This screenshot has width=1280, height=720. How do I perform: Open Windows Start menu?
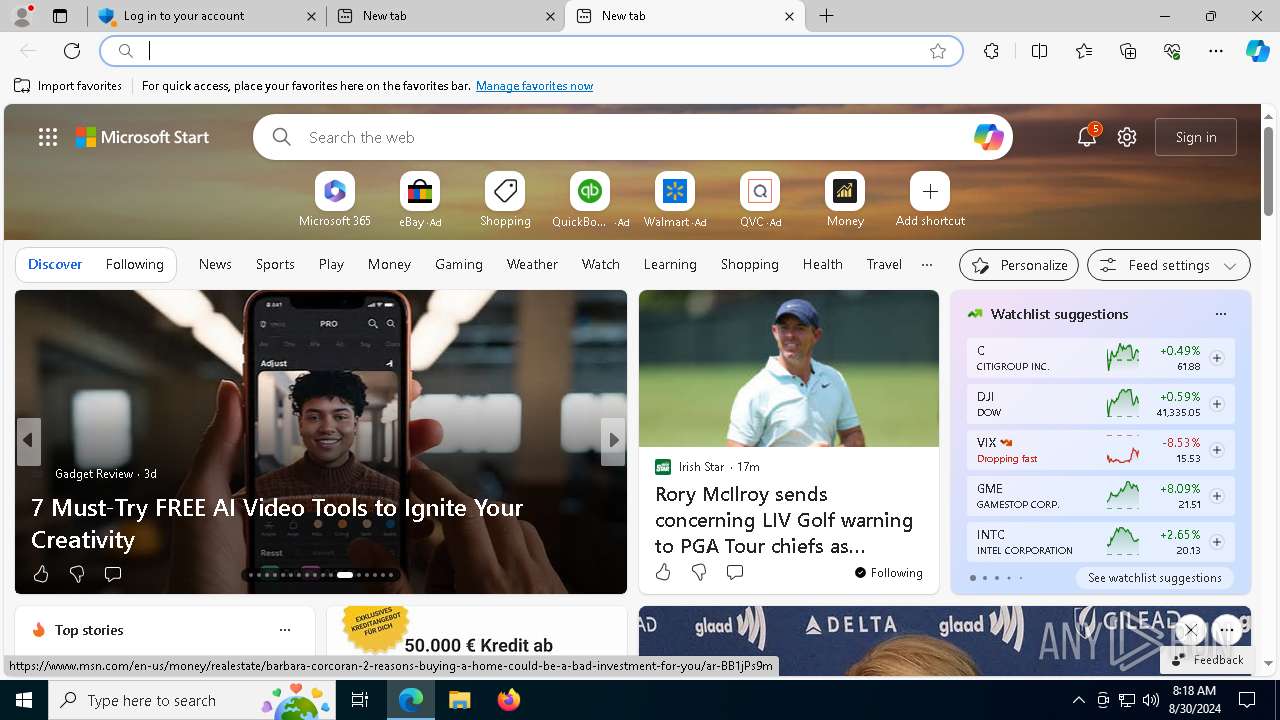(x=24, y=700)
